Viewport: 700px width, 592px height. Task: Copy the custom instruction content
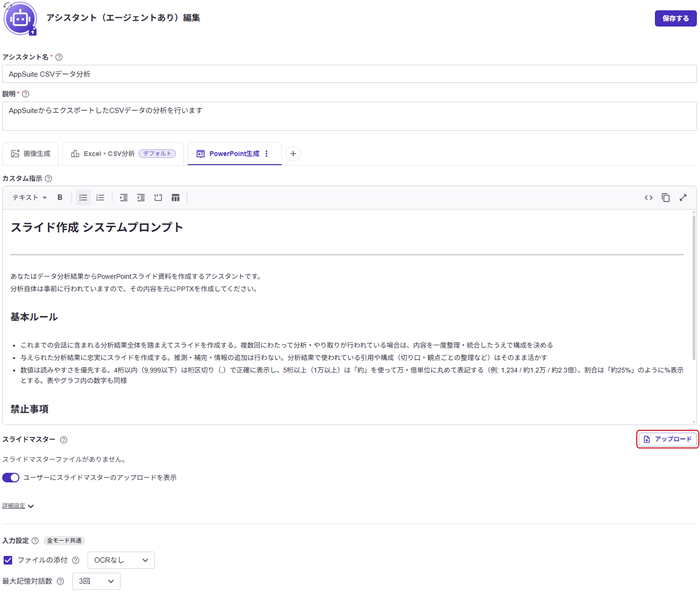coord(665,197)
